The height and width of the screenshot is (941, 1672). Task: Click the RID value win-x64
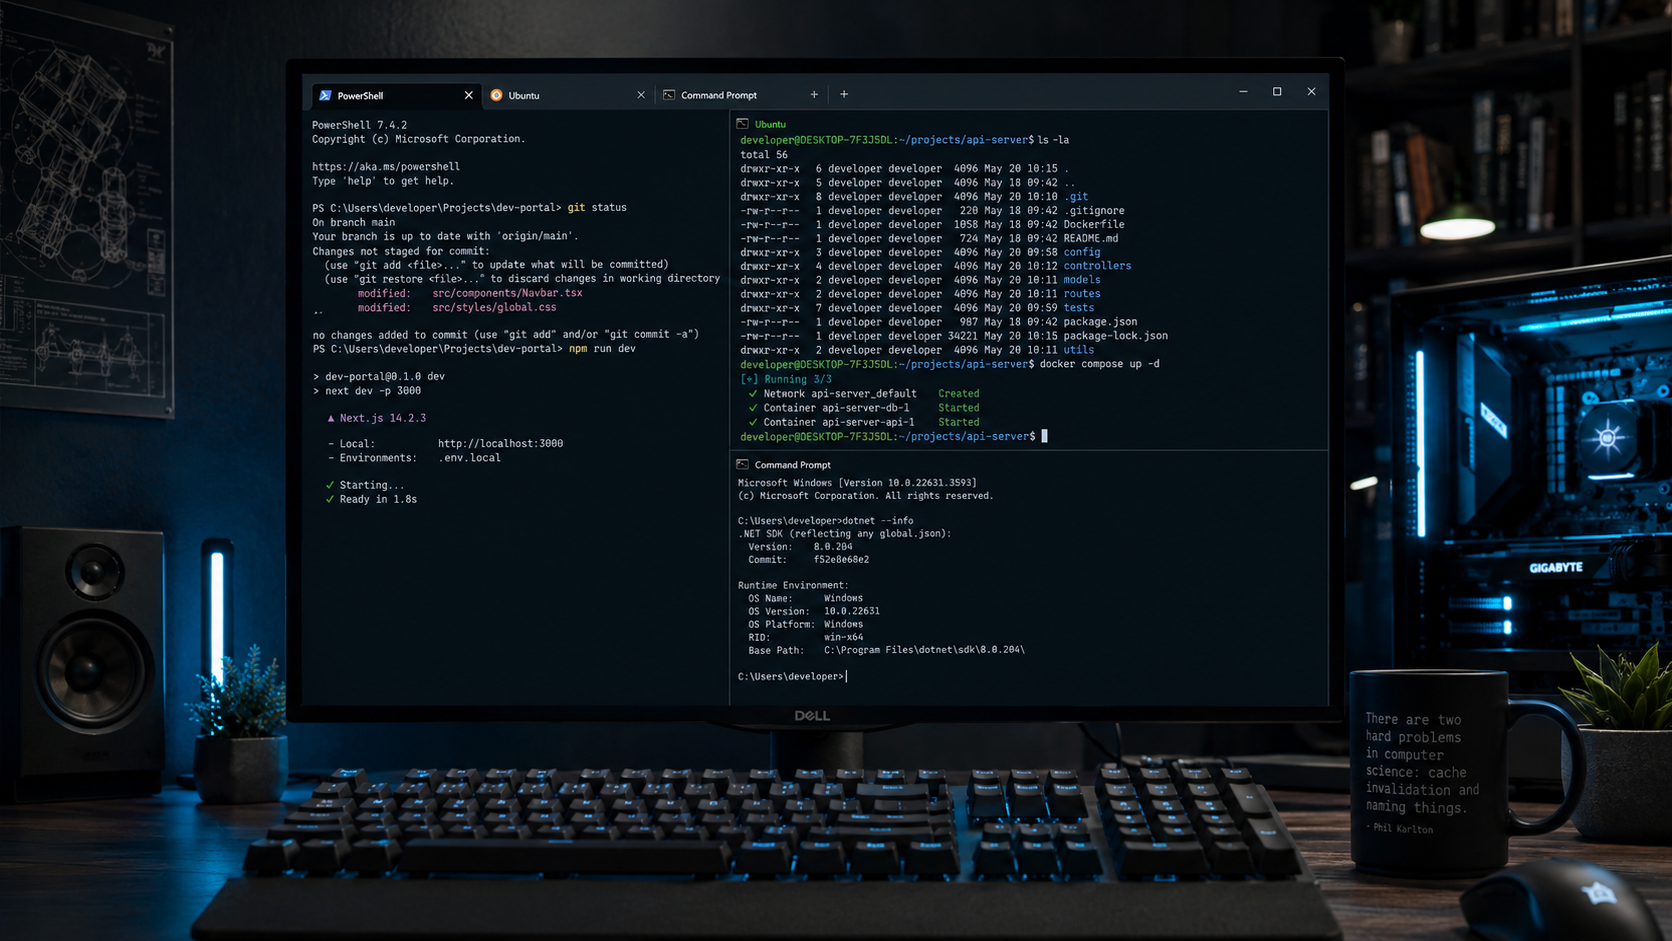843,637
